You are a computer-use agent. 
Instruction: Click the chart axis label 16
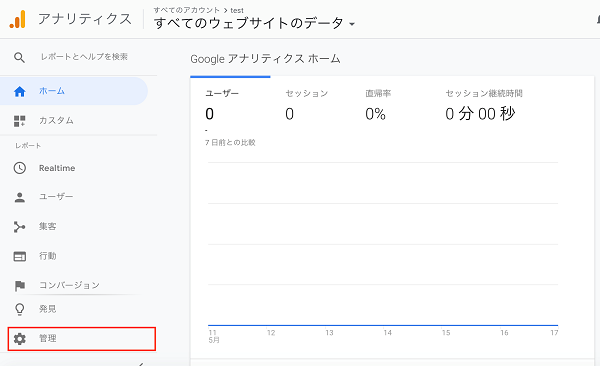point(504,333)
